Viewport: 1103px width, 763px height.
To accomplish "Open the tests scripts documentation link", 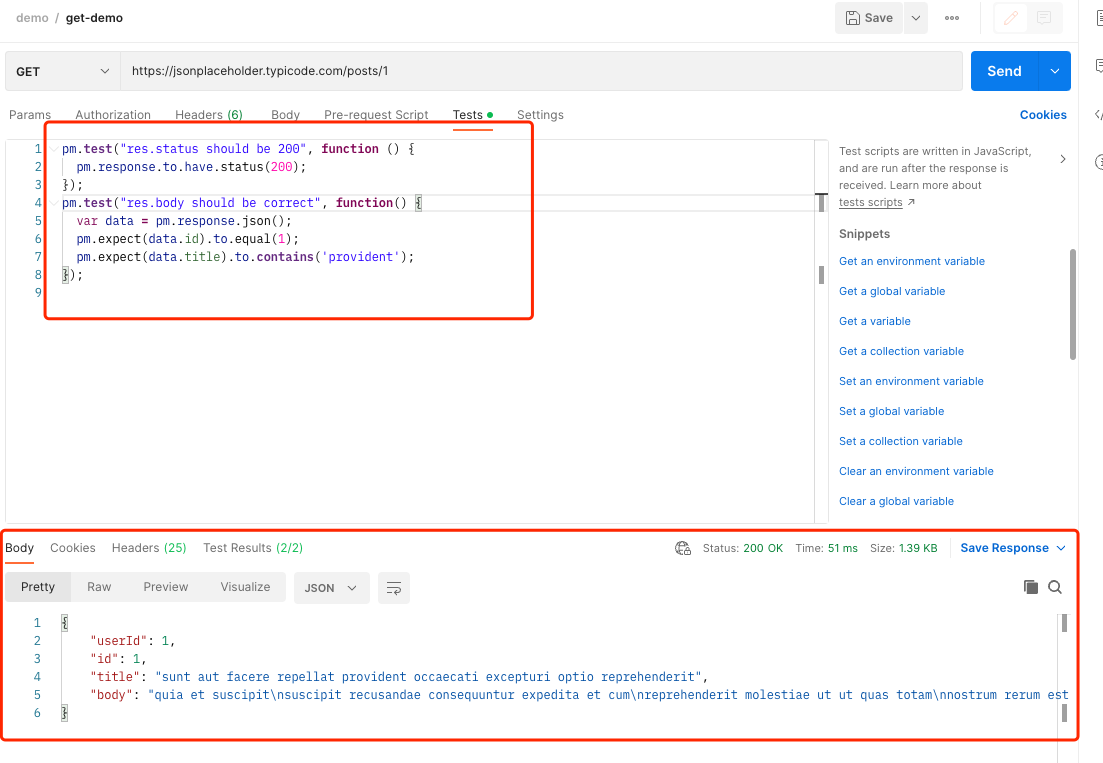I will point(871,203).
